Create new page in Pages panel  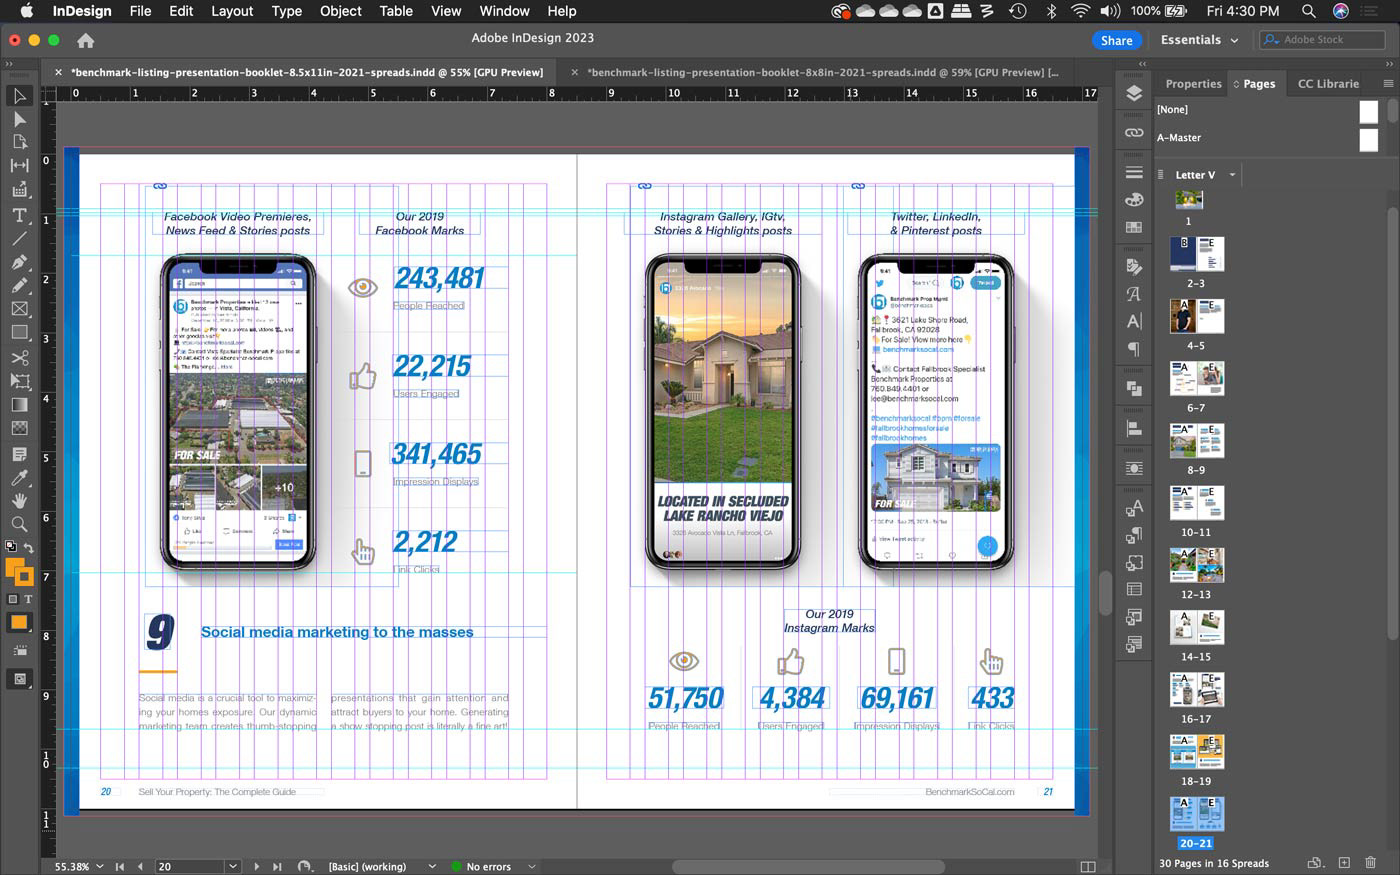point(1344,863)
